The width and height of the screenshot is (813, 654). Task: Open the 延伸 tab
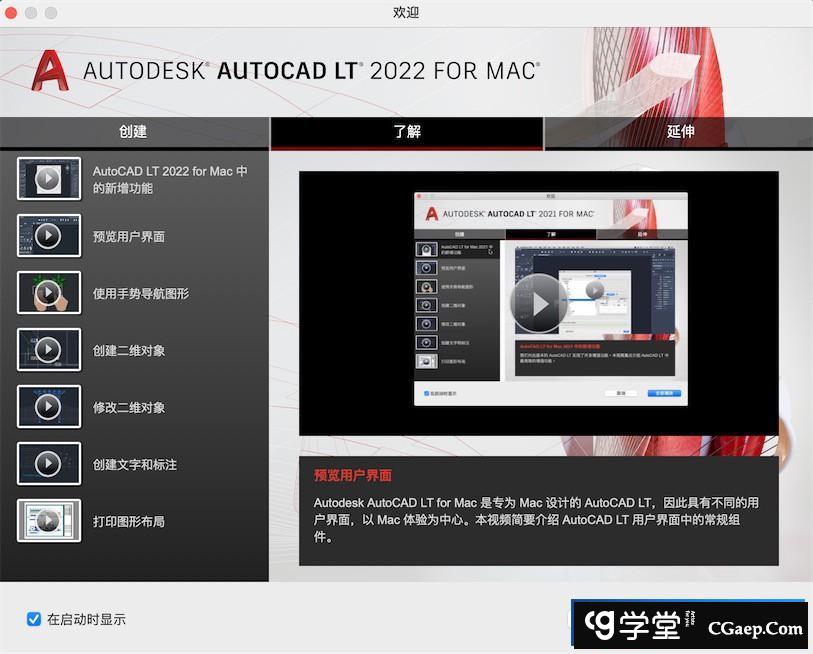tap(680, 132)
